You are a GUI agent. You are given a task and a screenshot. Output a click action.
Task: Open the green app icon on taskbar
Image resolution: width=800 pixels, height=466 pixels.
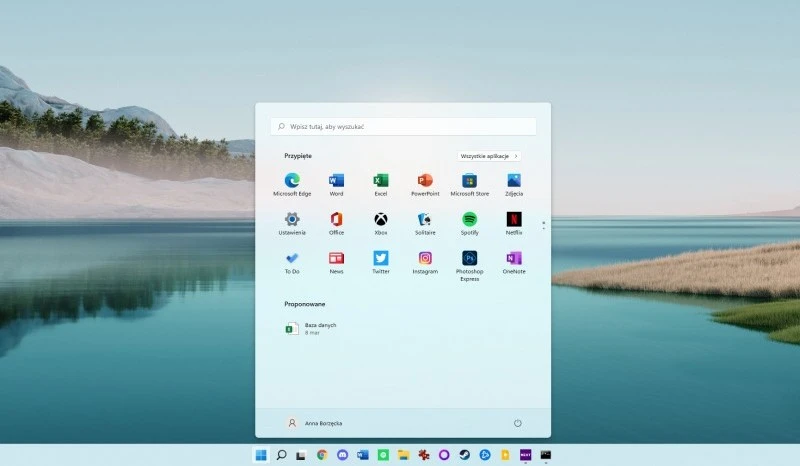pos(383,455)
